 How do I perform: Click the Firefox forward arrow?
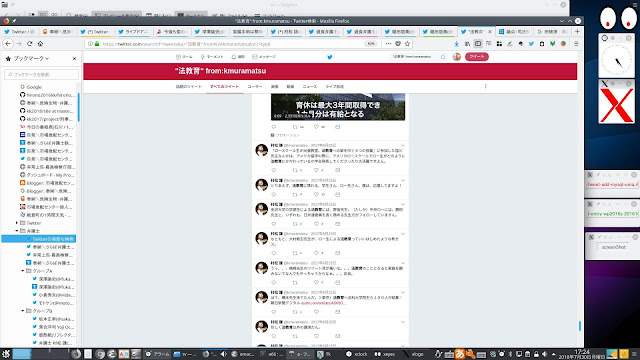tap(19, 44)
